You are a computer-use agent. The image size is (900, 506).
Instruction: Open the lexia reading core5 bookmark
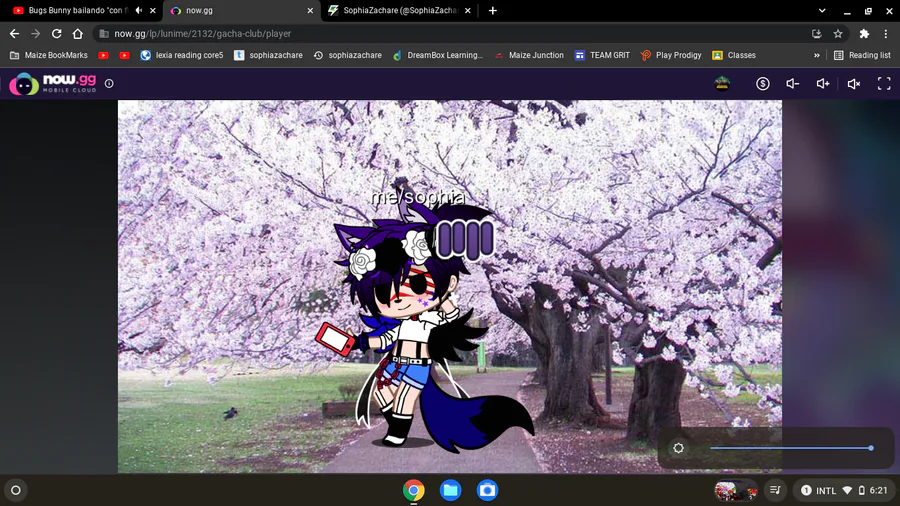pyautogui.click(x=182, y=55)
